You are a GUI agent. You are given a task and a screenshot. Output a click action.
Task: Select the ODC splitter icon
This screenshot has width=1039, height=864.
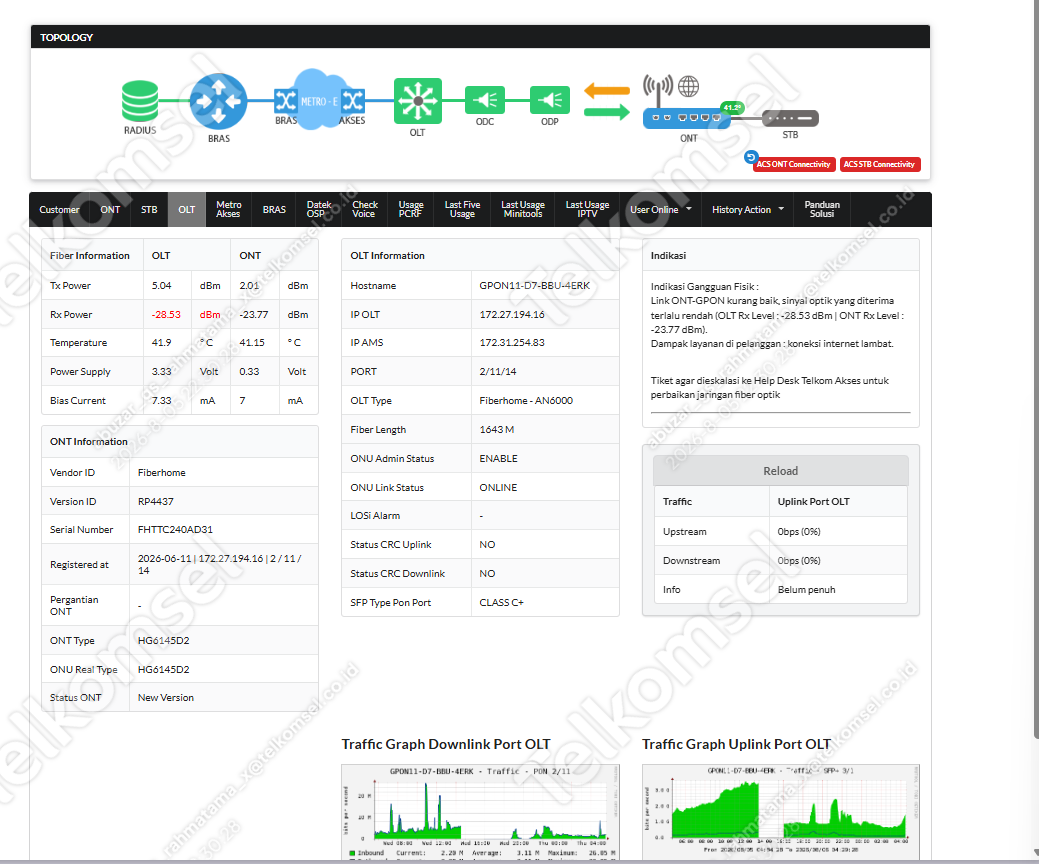pos(485,101)
